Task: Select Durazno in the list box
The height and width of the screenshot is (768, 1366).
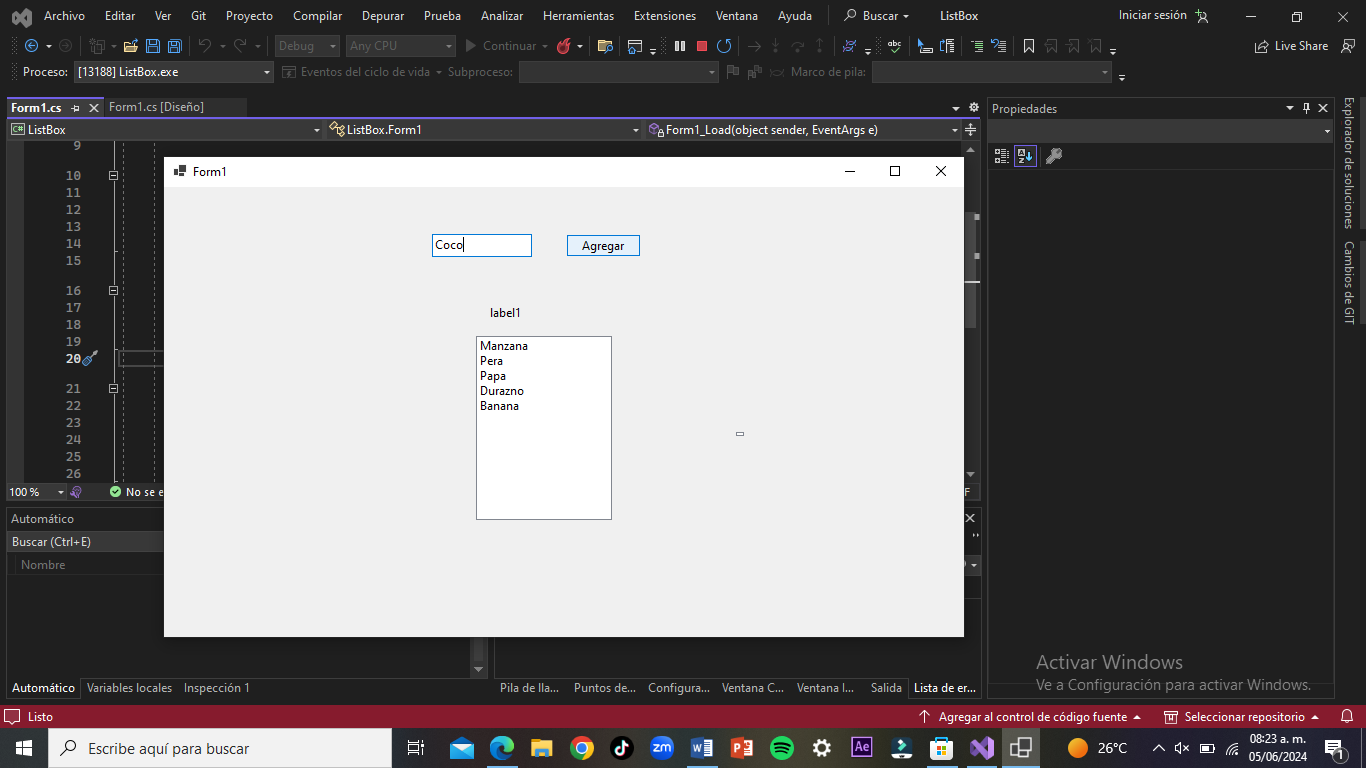Action: (x=502, y=391)
